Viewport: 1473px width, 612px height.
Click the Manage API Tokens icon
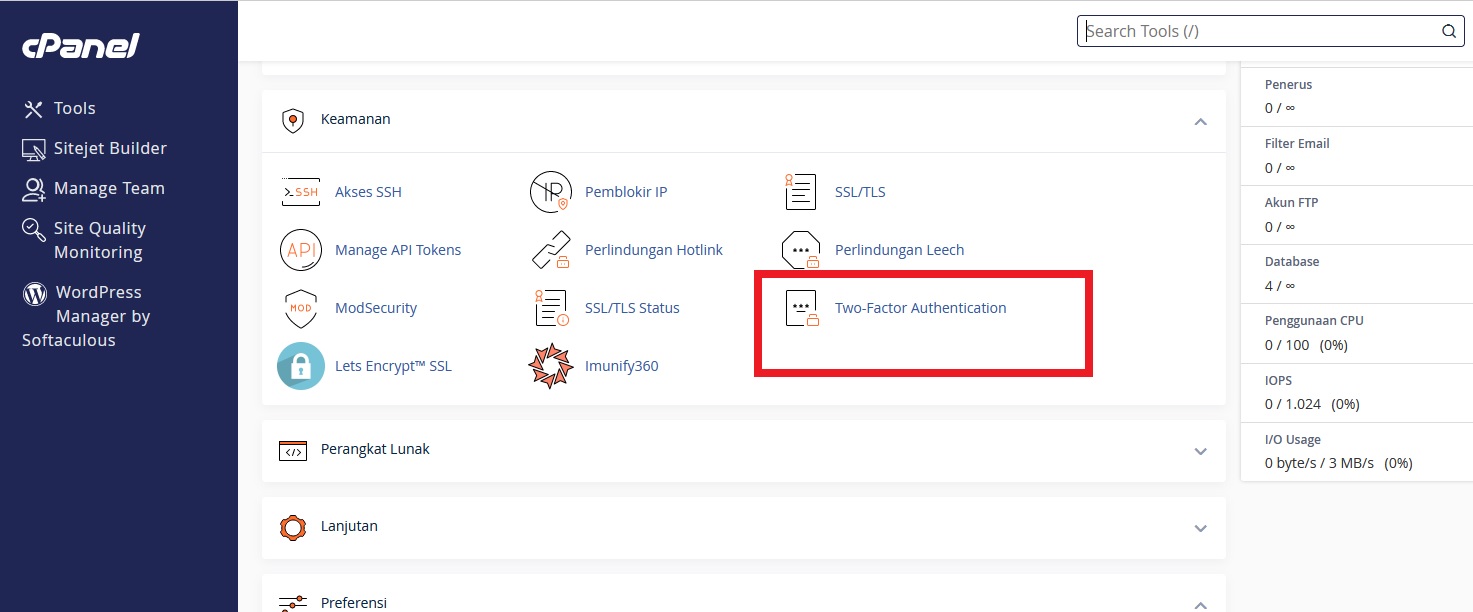pos(301,250)
